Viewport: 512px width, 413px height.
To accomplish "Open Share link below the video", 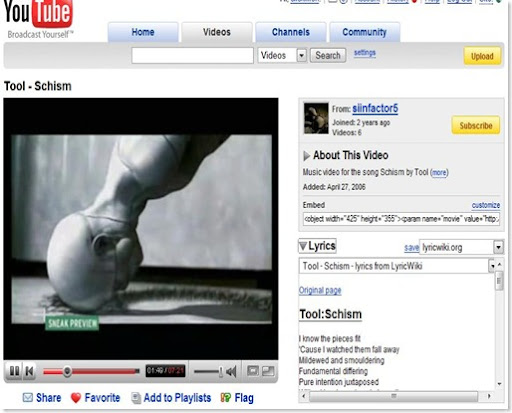I will coord(48,398).
